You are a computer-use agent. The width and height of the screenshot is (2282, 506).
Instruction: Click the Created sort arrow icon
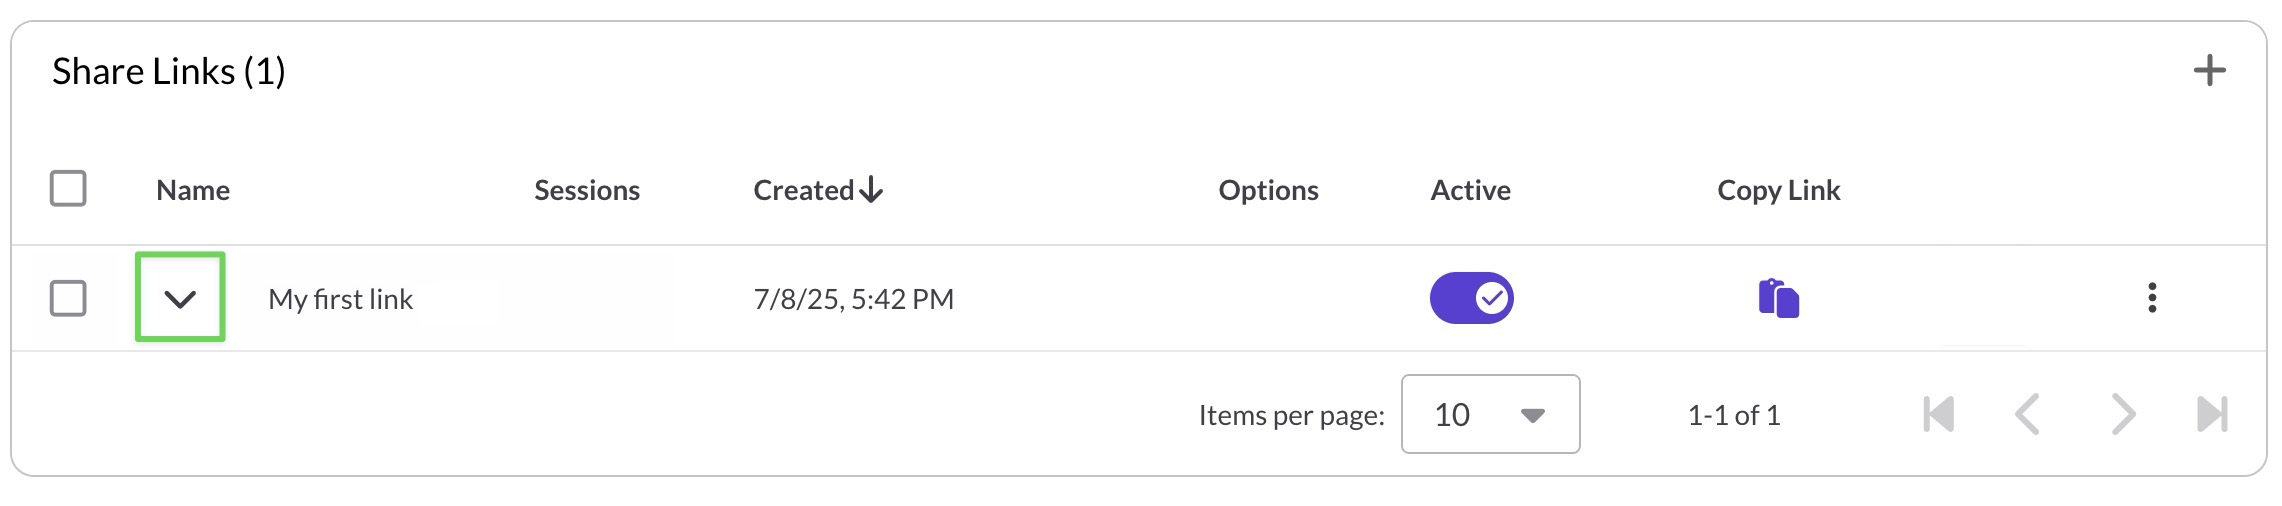(871, 190)
